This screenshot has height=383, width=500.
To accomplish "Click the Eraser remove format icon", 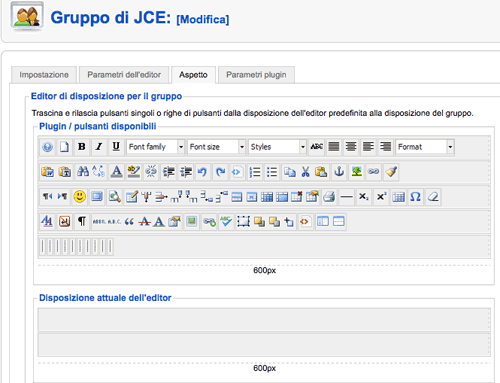I will pos(433,197).
